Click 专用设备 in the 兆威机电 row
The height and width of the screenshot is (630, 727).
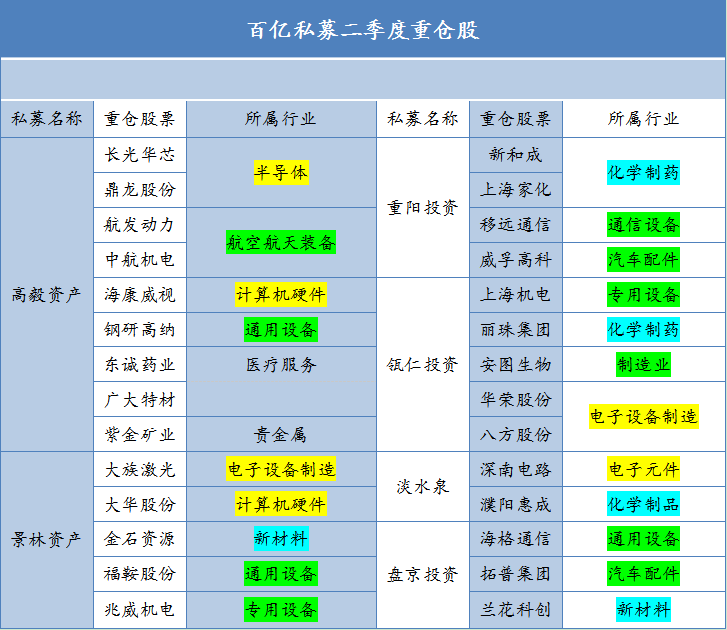(x=281, y=610)
